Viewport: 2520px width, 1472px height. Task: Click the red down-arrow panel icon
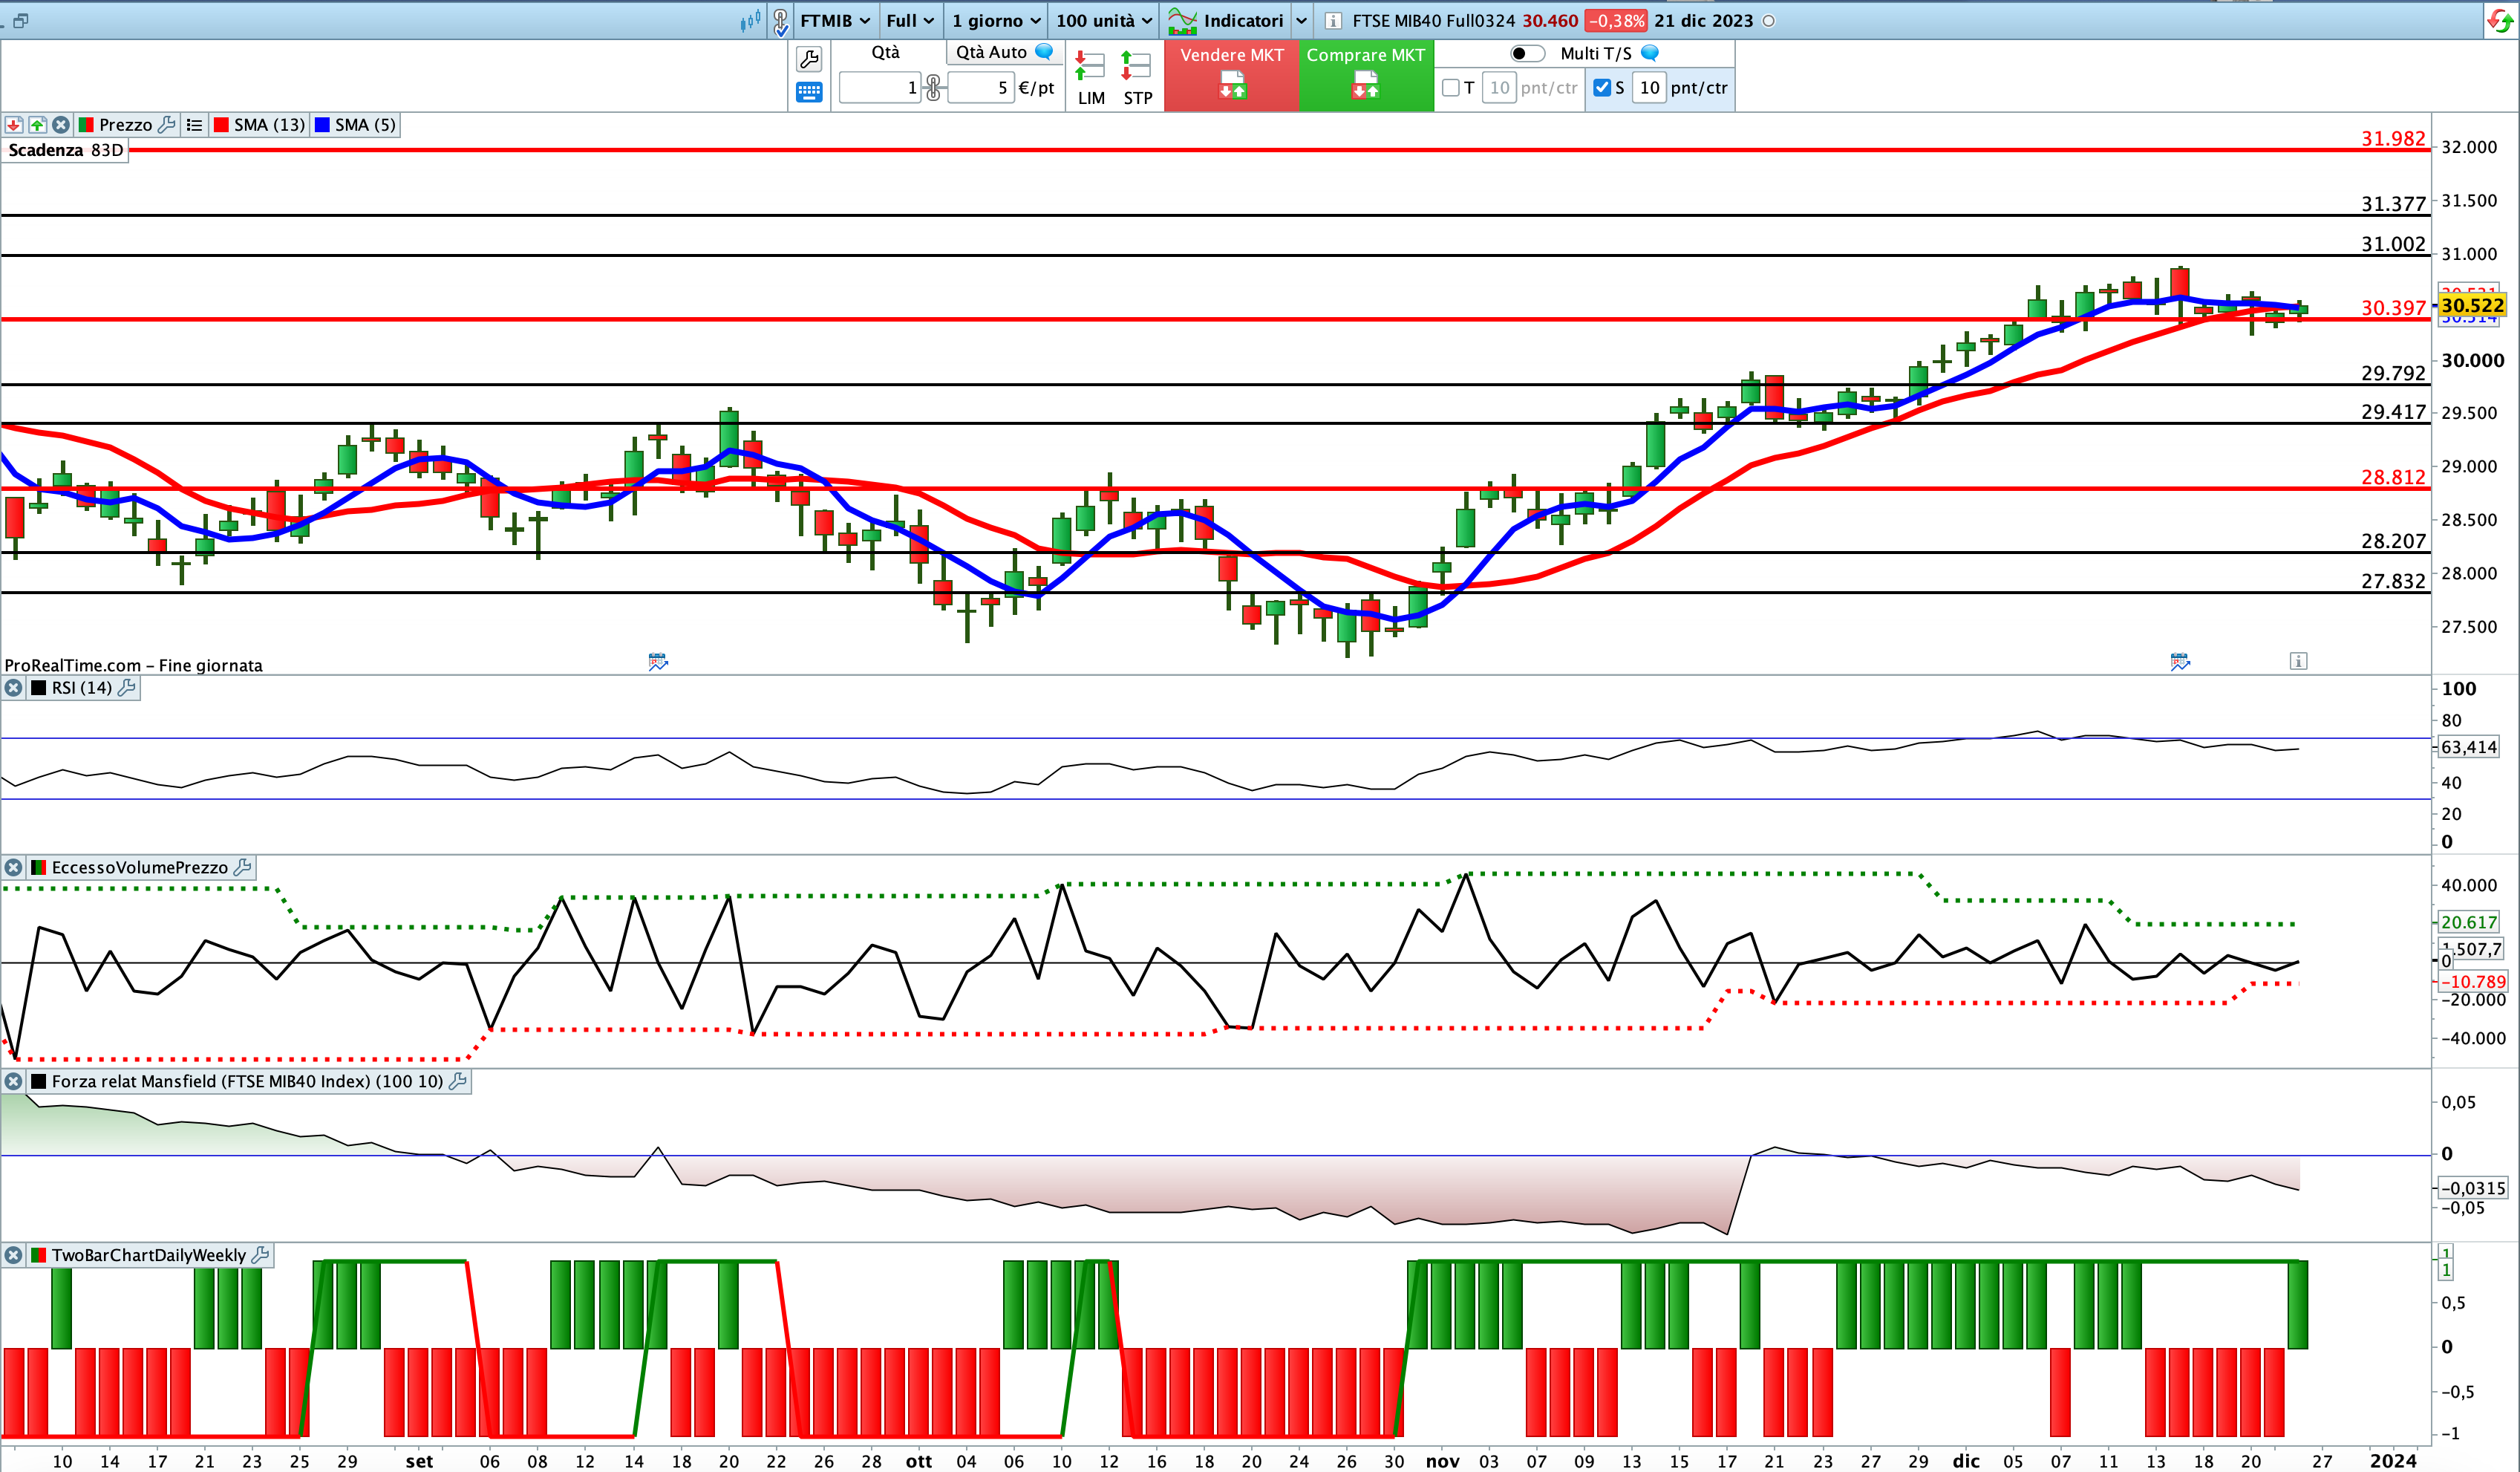14,125
